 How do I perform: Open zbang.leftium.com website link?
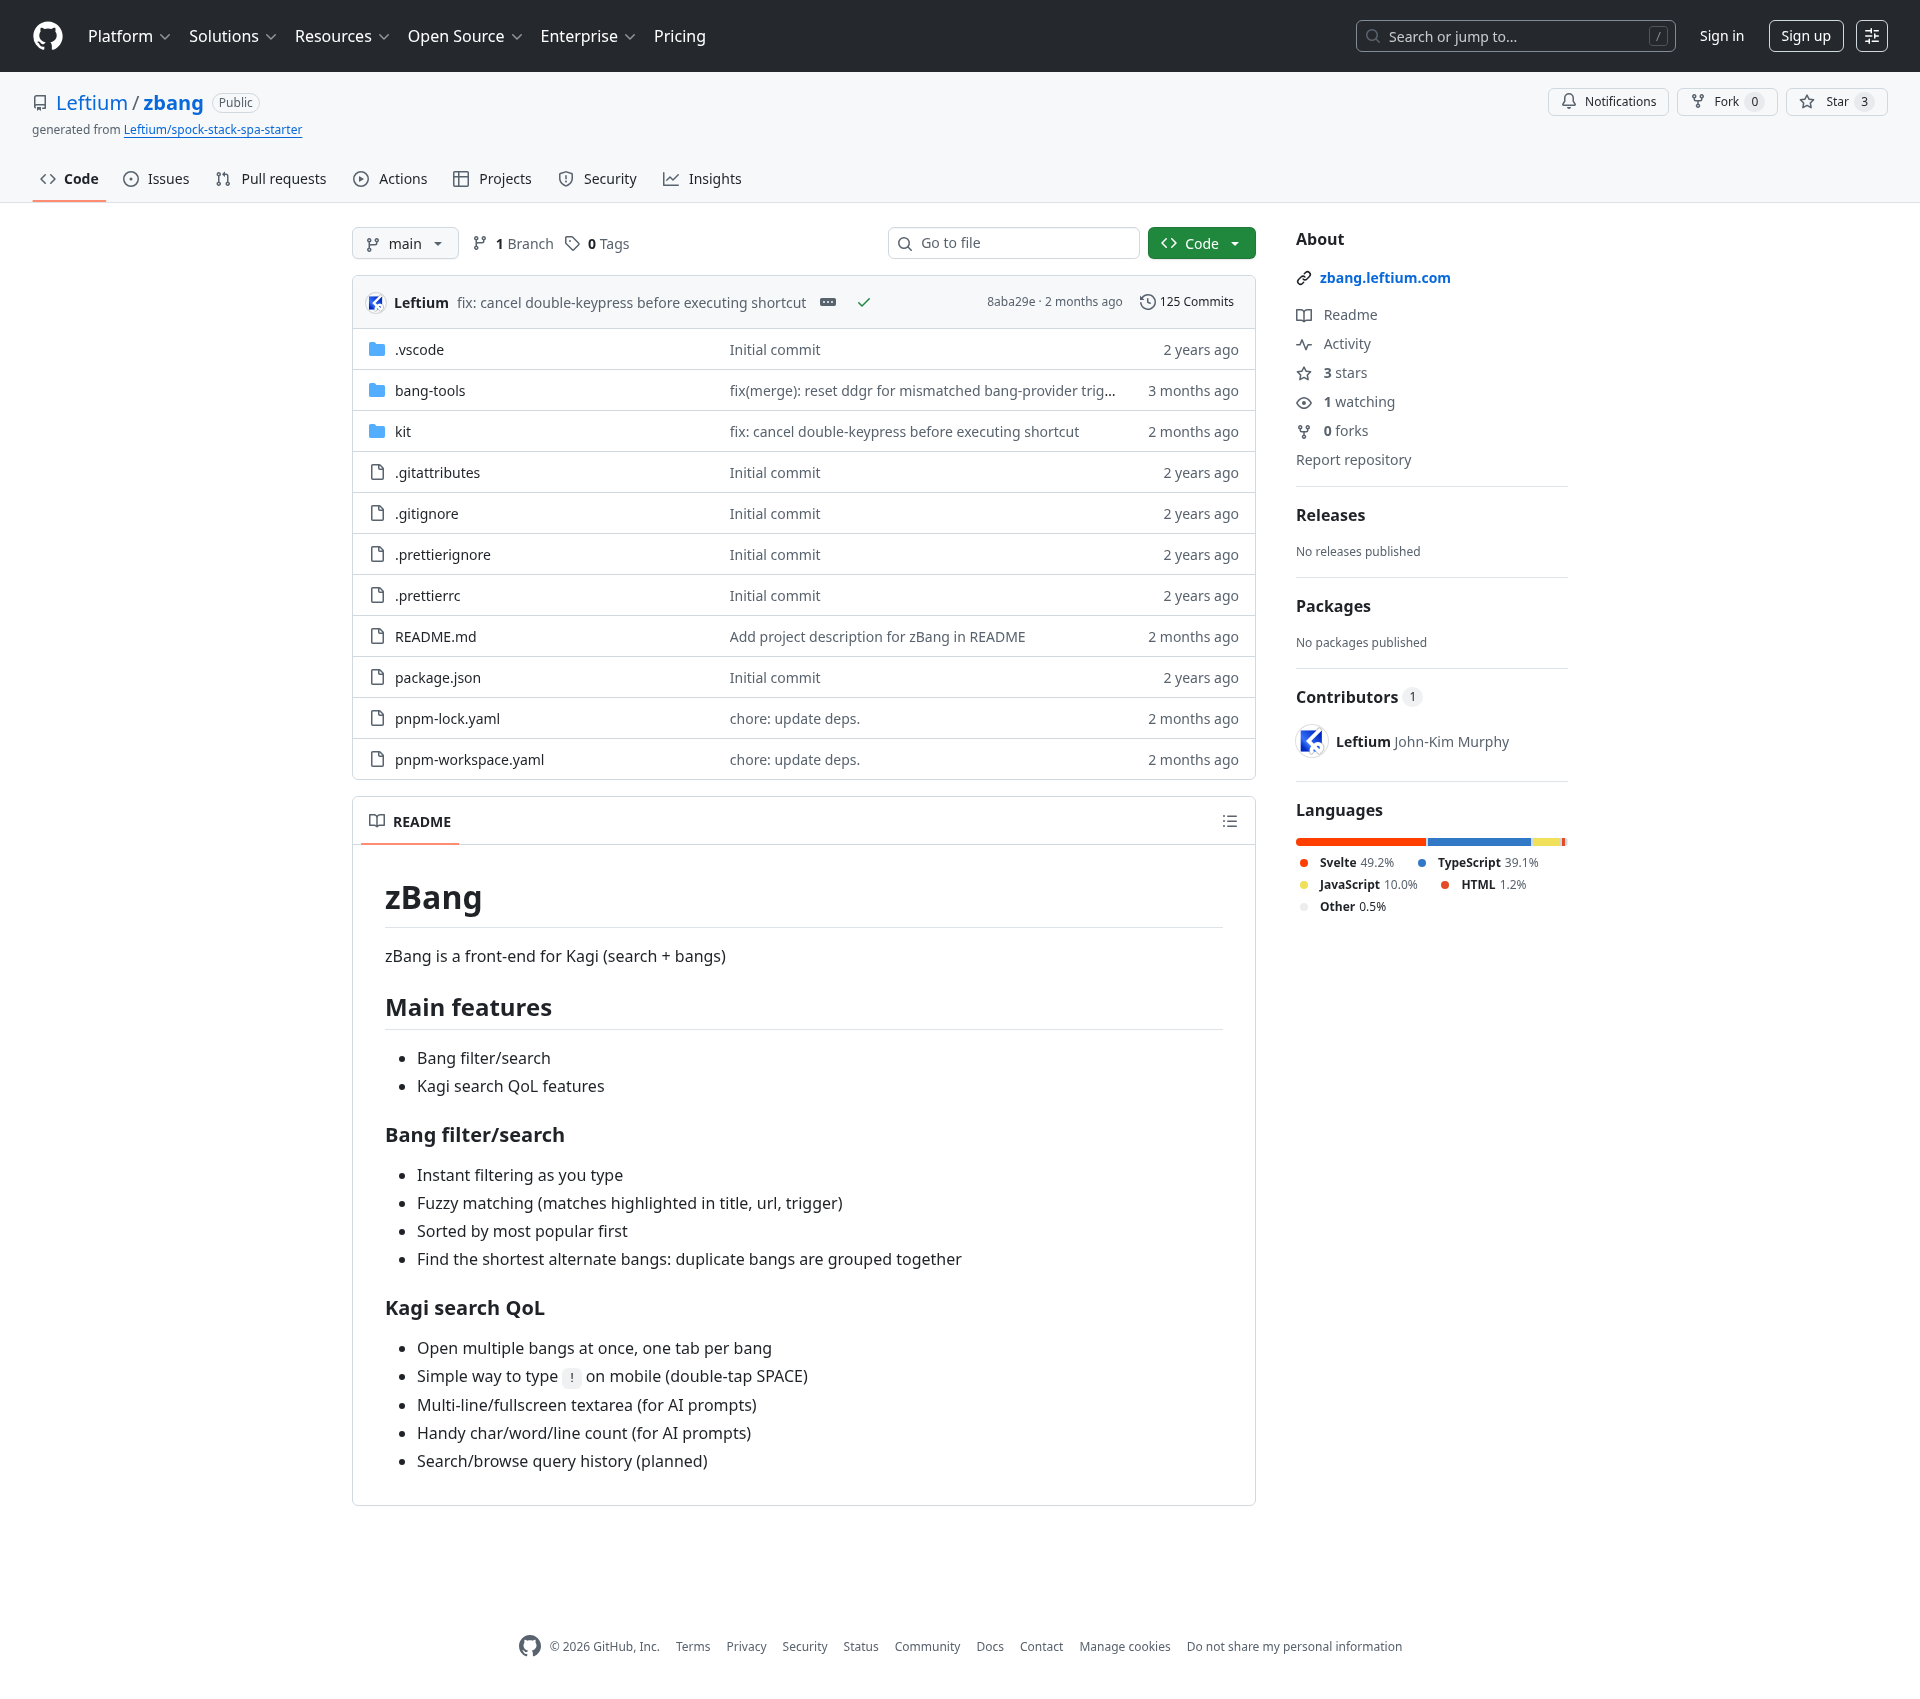pos(1384,278)
